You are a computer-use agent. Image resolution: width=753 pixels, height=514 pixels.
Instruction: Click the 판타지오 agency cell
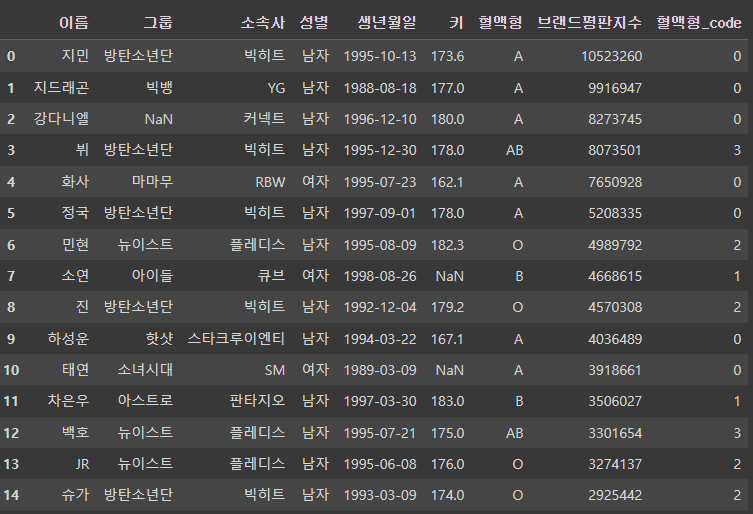click(x=257, y=401)
